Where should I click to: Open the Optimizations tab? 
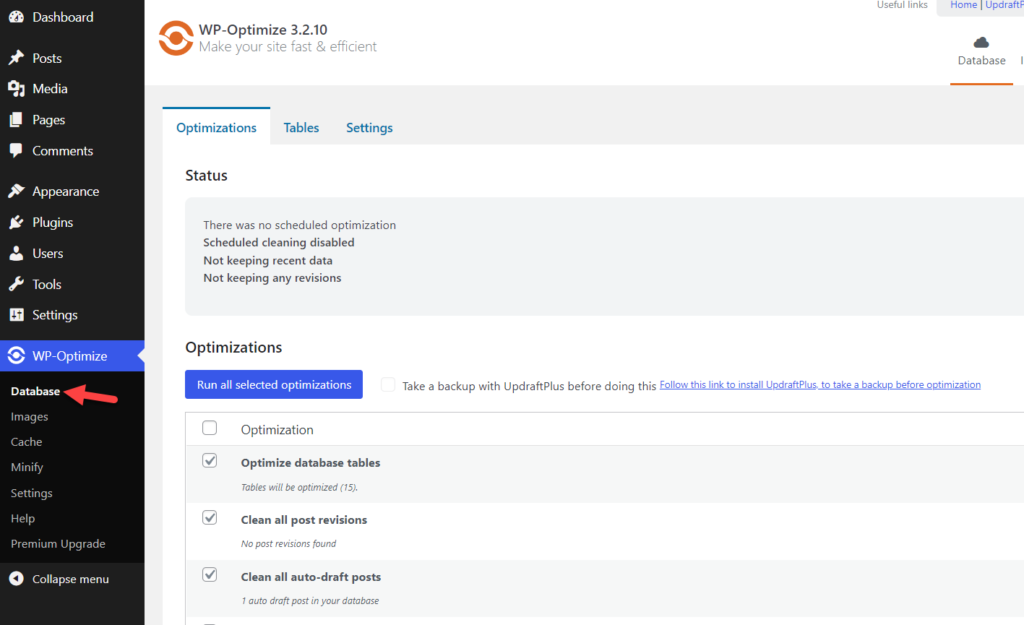pyautogui.click(x=216, y=127)
